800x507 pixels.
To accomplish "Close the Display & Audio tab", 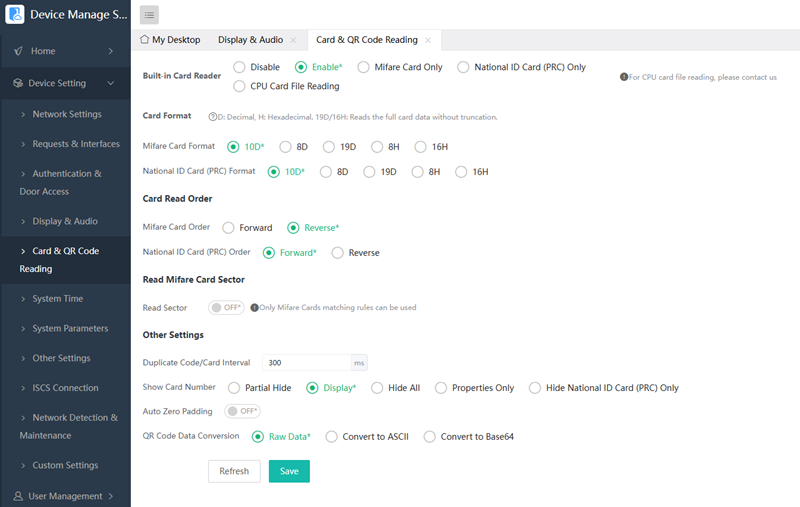I will (x=293, y=40).
